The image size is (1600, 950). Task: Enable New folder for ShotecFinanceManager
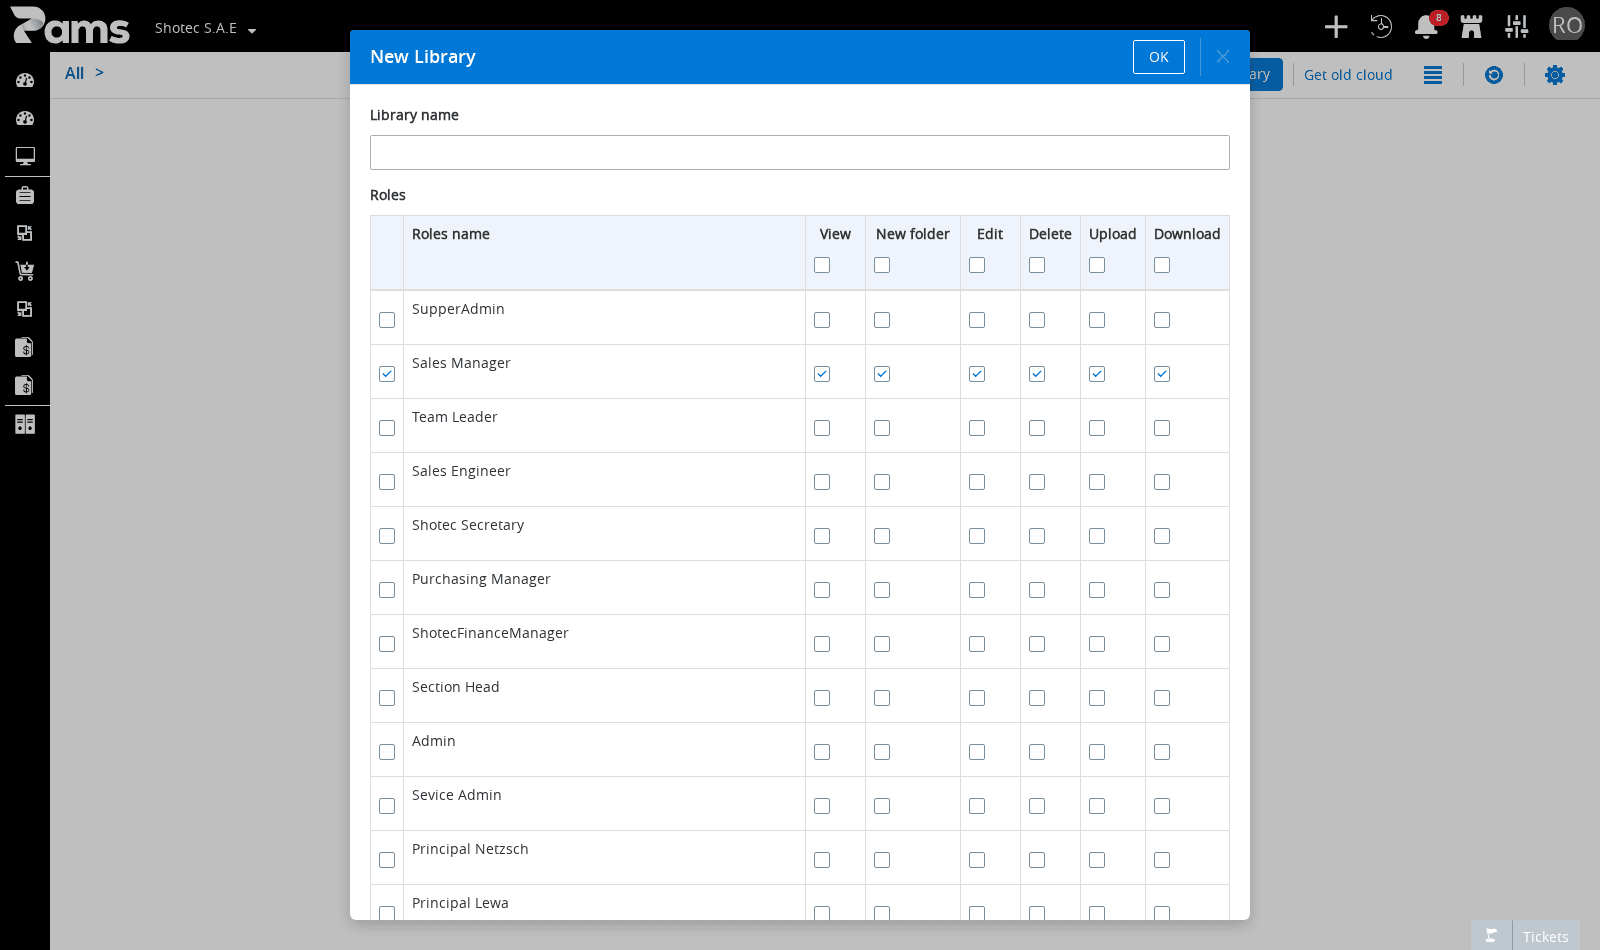(882, 644)
